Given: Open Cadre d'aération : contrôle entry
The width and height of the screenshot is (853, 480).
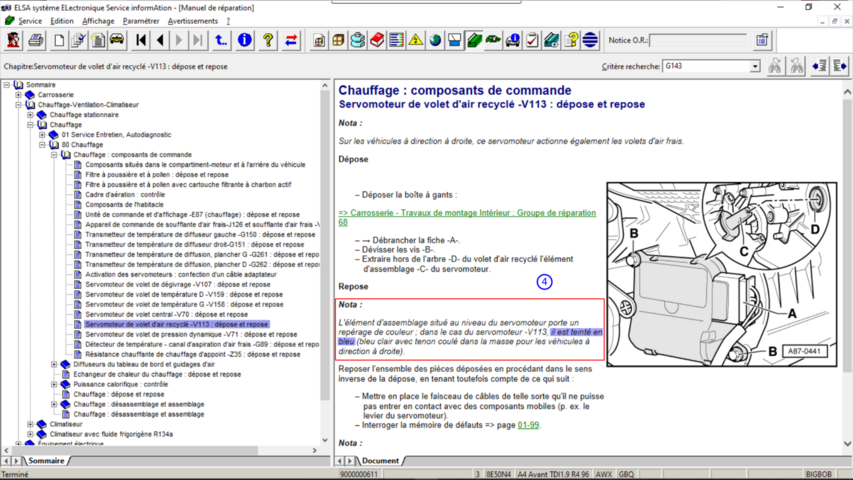Looking at the screenshot, I should (125, 195).
